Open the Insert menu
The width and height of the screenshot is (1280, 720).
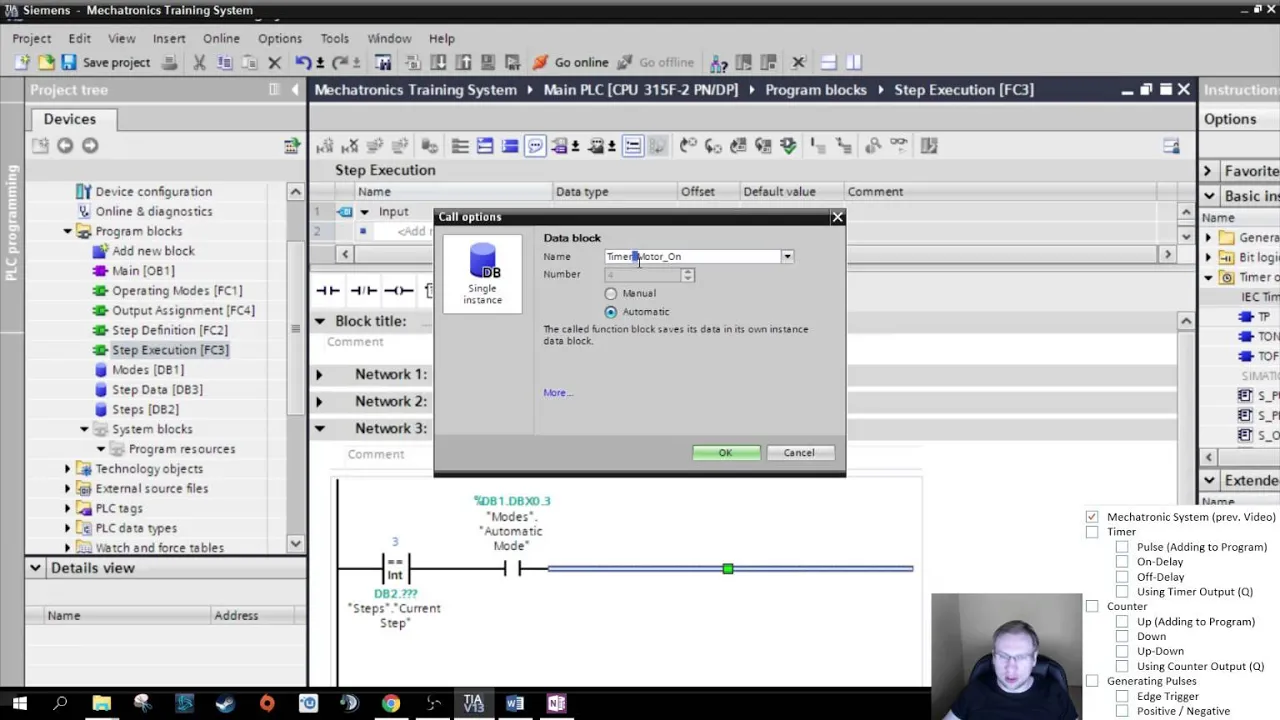(169, 38)
